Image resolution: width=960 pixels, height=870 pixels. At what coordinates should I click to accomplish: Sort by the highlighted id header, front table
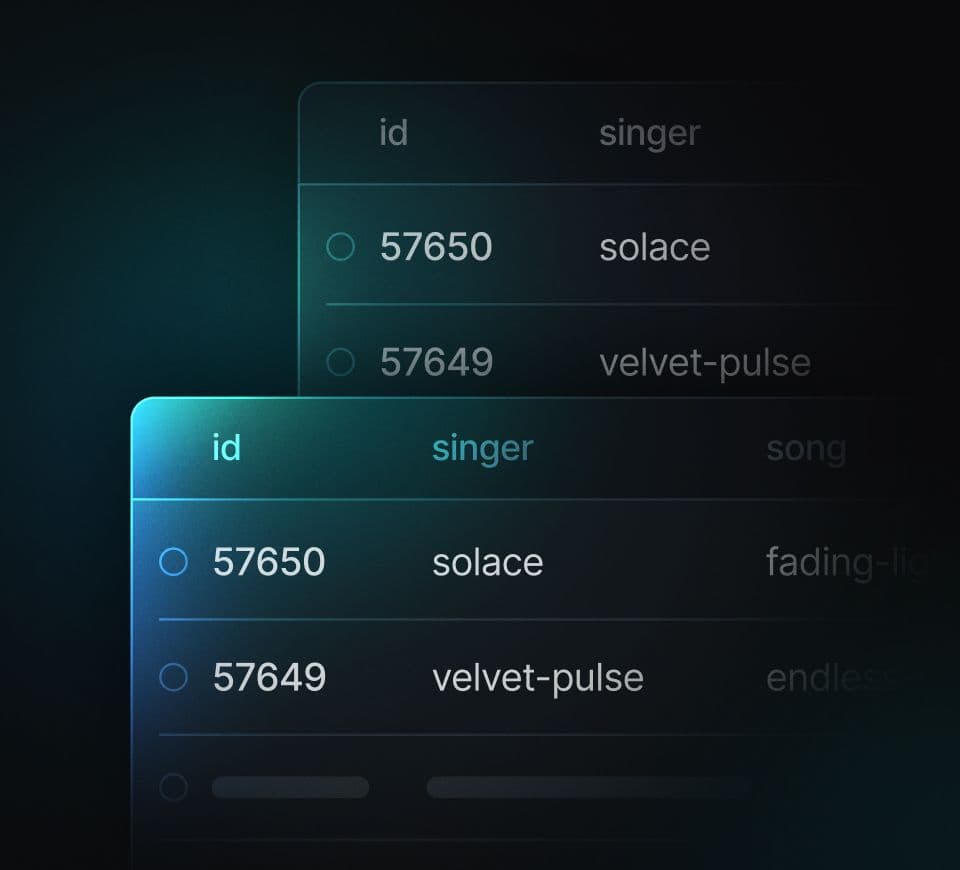[227, 448]
